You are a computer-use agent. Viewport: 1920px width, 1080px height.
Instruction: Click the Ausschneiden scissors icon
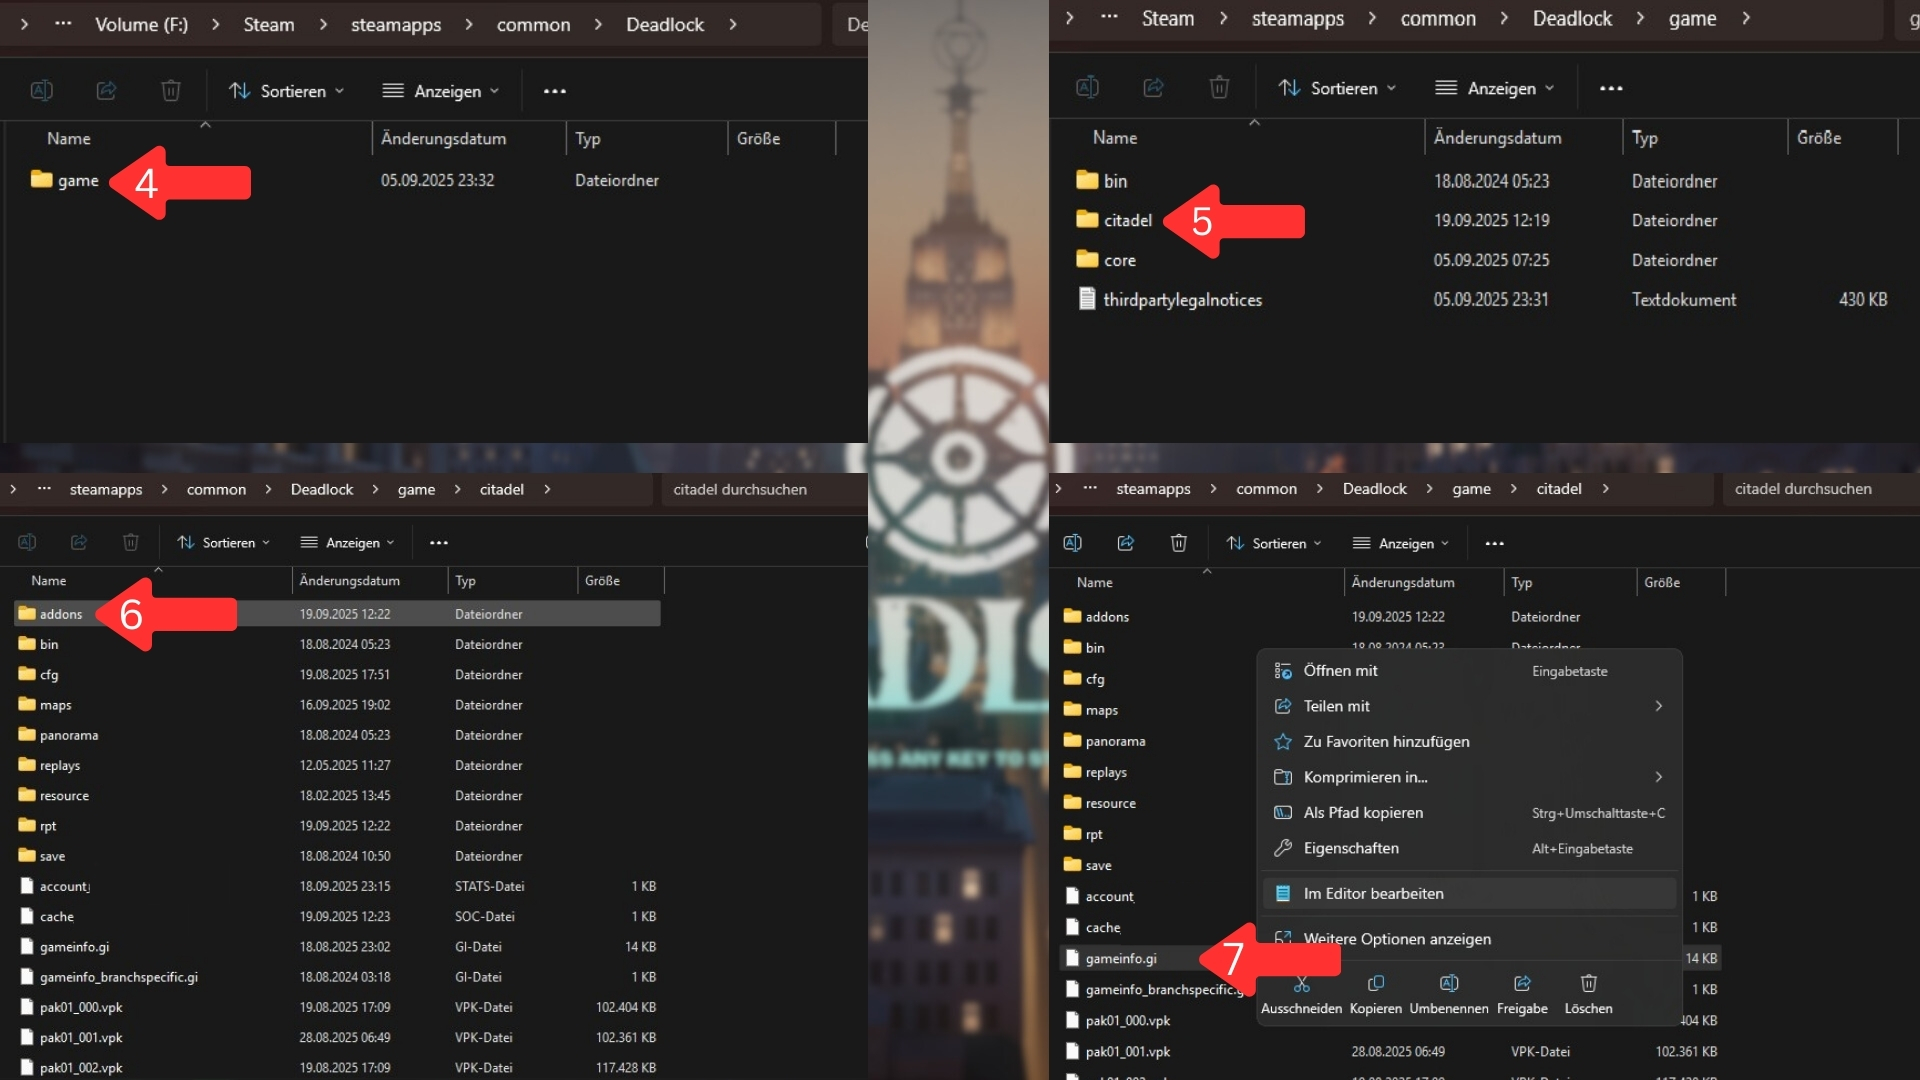(x=1301, y=985)
